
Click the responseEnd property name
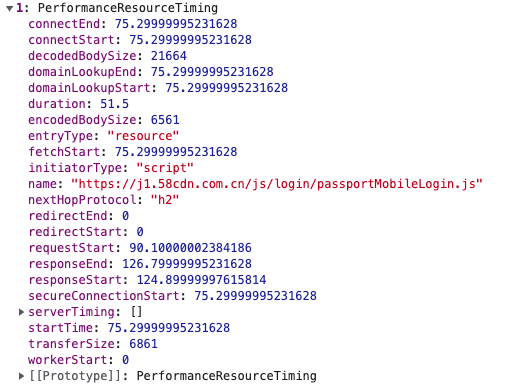68,264
